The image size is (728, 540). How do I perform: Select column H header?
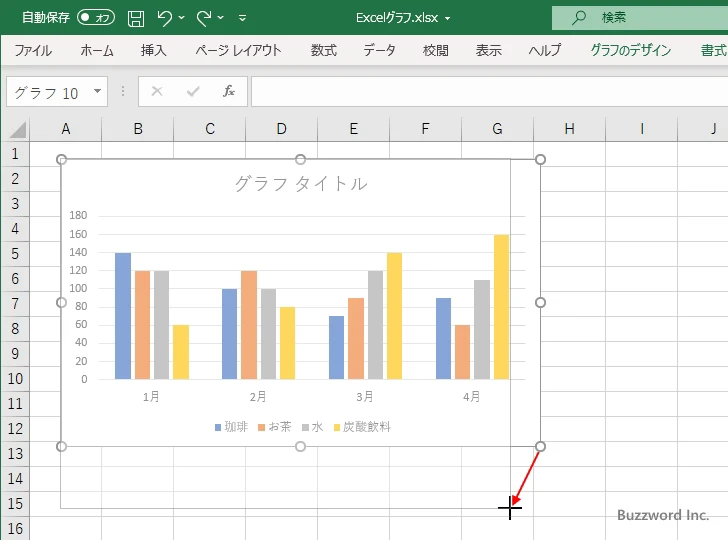point(569,129)
